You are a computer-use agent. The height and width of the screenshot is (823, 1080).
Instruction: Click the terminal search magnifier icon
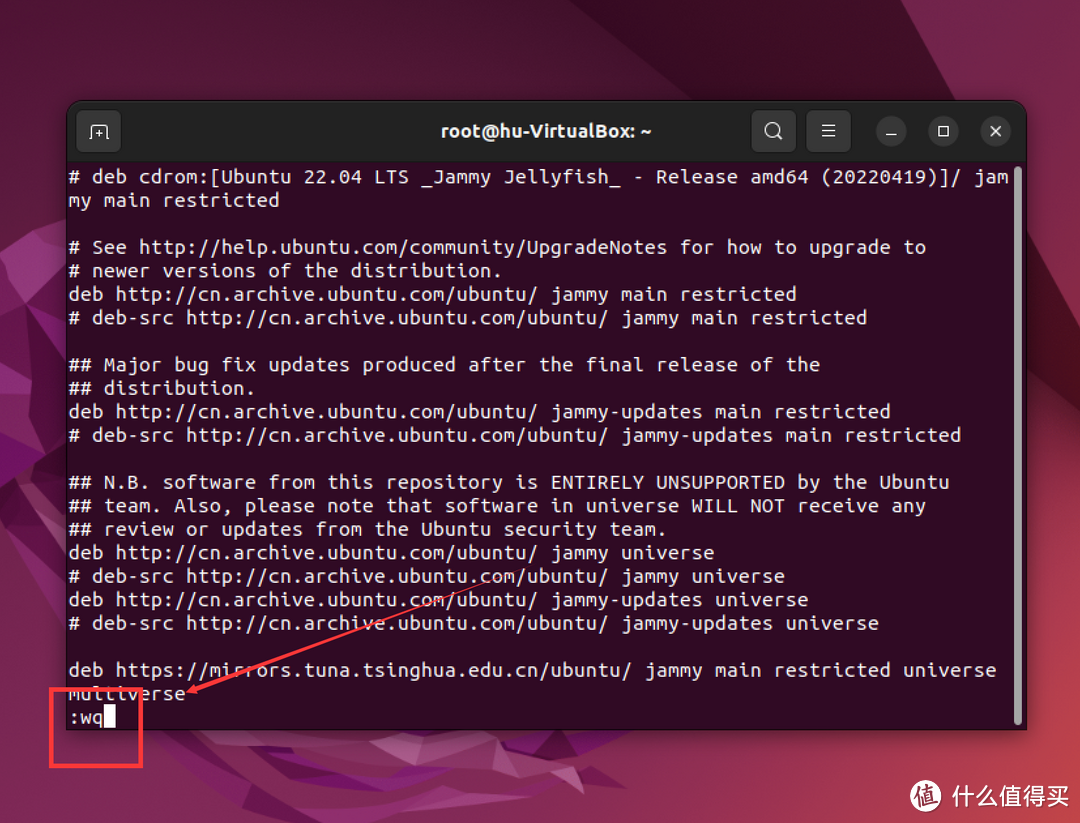(773, 132)
